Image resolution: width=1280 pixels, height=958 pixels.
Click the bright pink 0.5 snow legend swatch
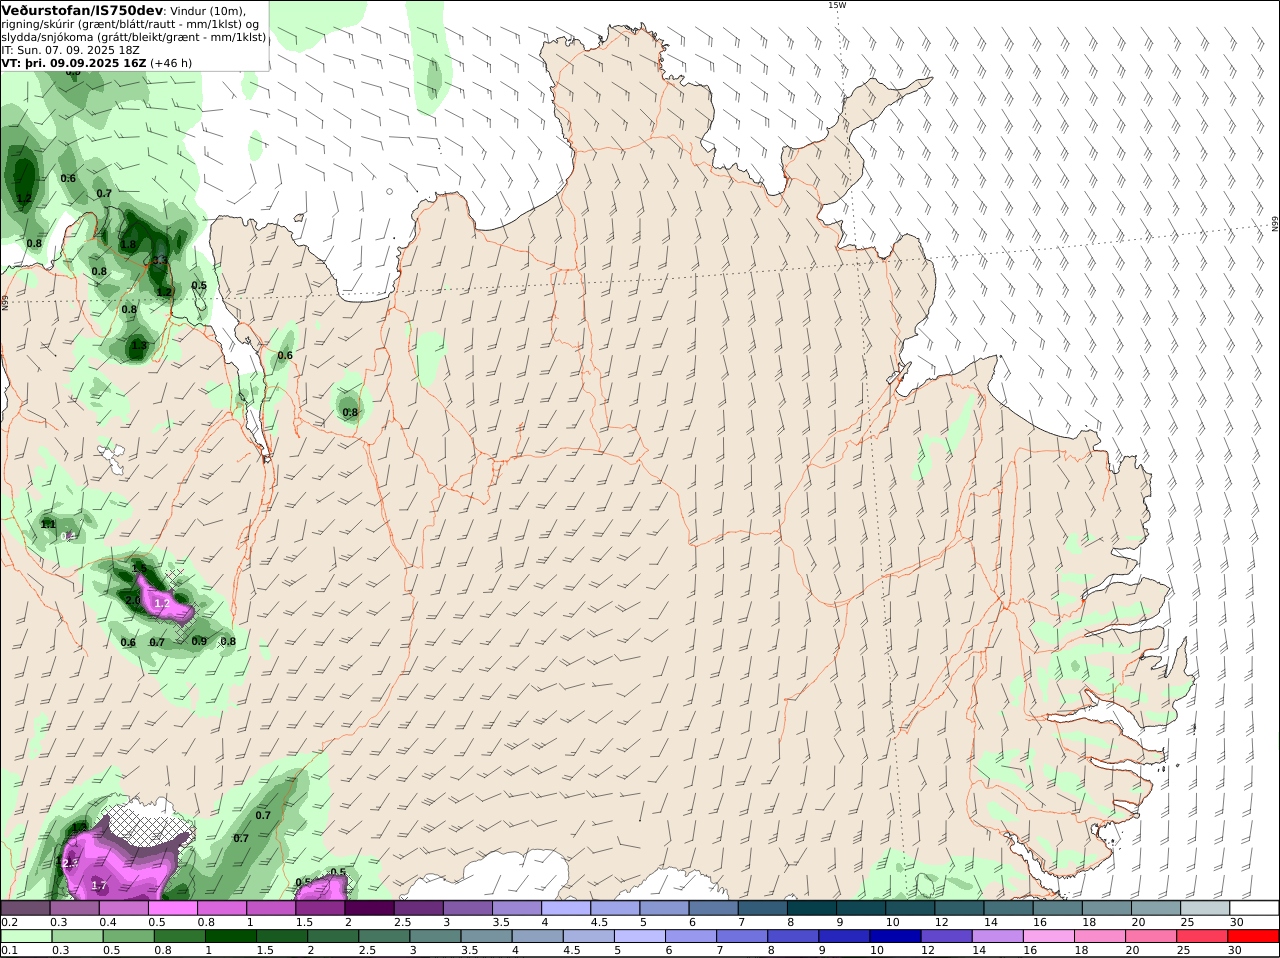[172, 908]
